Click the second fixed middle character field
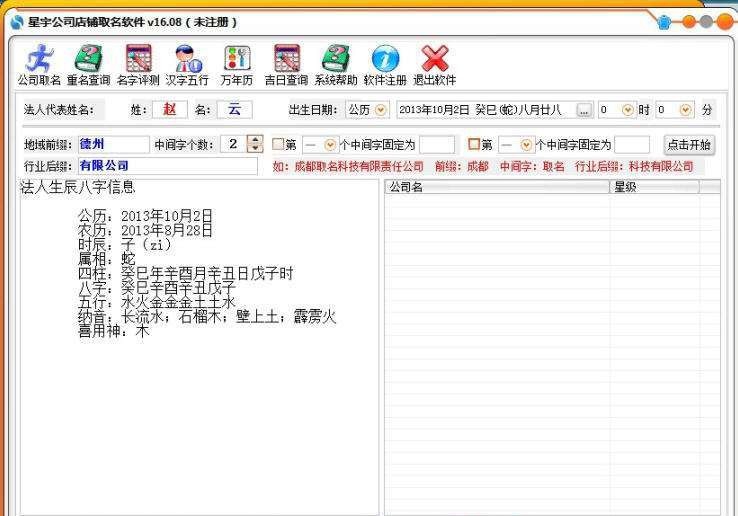 pos(632,145)
